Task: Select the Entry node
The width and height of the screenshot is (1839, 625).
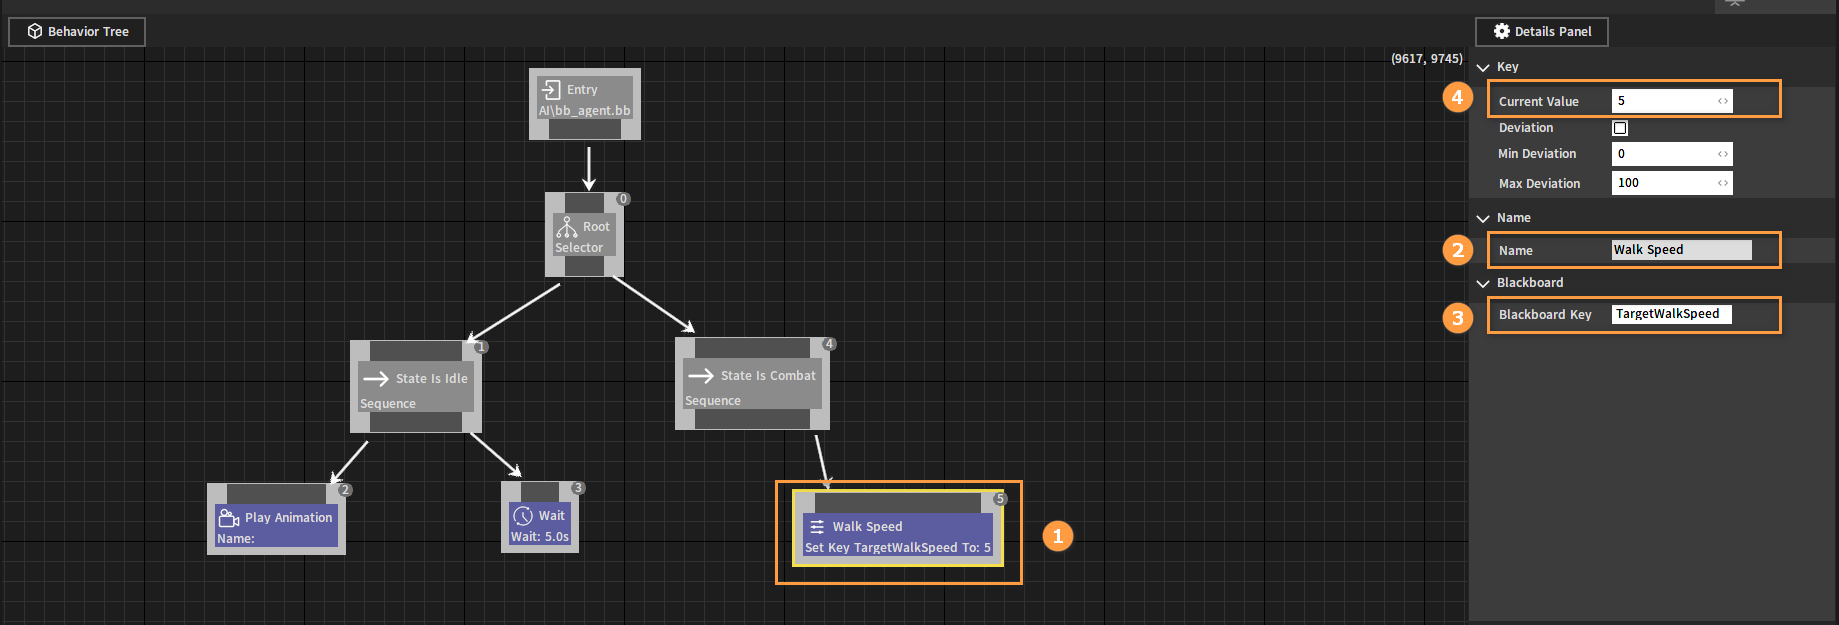Action: click(x=585, y=104)
